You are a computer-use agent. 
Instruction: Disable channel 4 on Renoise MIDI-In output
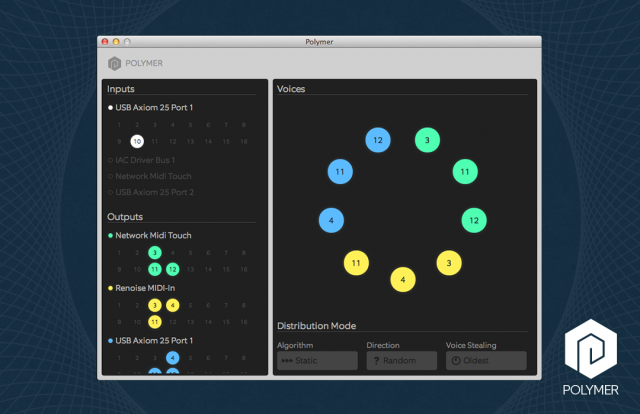coord(173,305)
